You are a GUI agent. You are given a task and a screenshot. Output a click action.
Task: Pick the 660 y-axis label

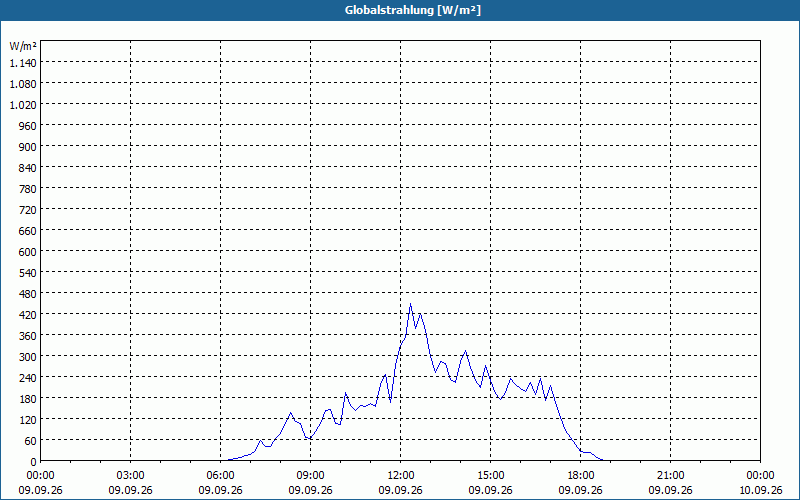pyautogui.click(x=28, y=231)
